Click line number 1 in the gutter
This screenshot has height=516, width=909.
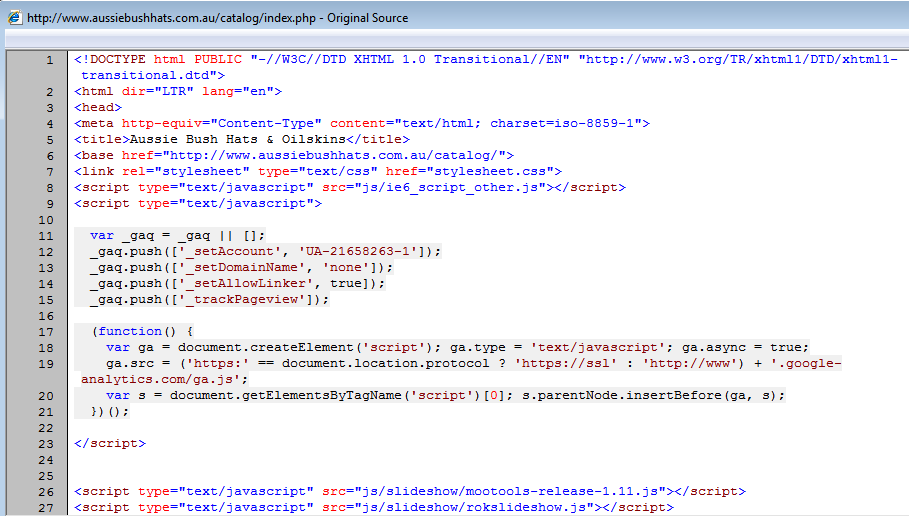tap(49, 60)
